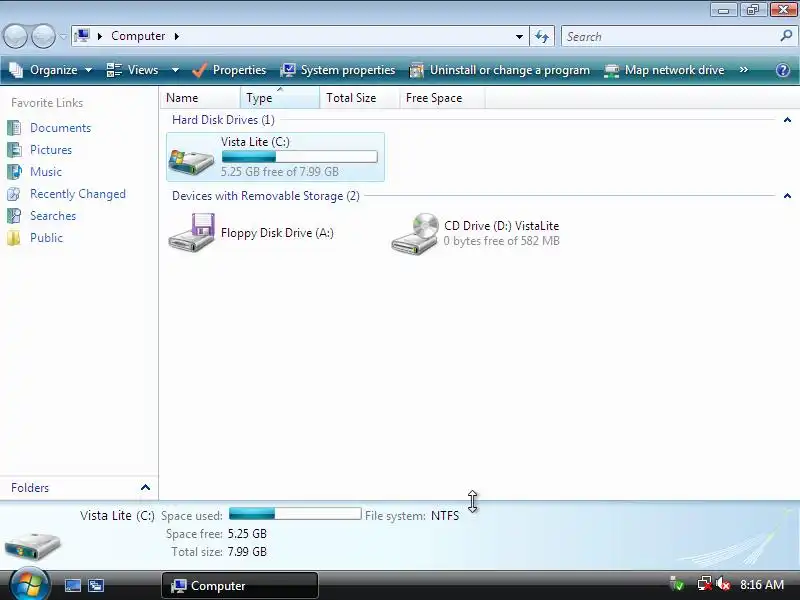Click CD Drive (D:) VistaLite label
The image size is (800, 600).
tap(502, 226)
